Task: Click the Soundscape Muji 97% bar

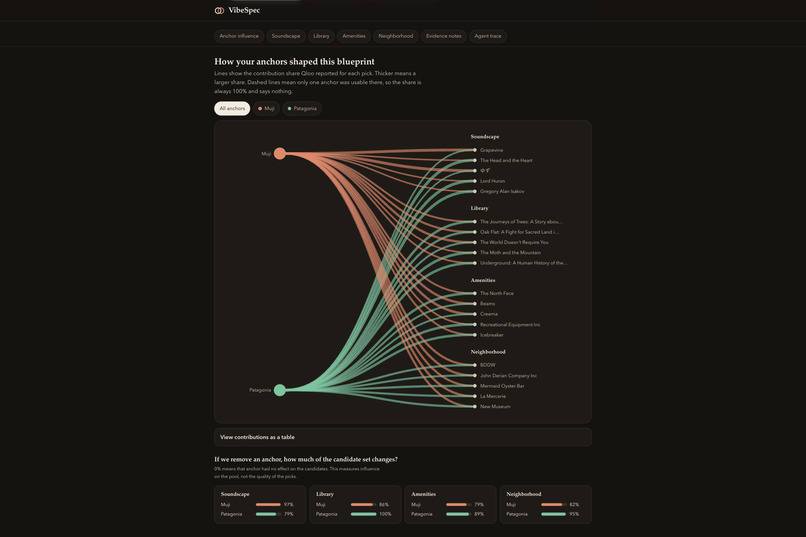Action: 268,505
